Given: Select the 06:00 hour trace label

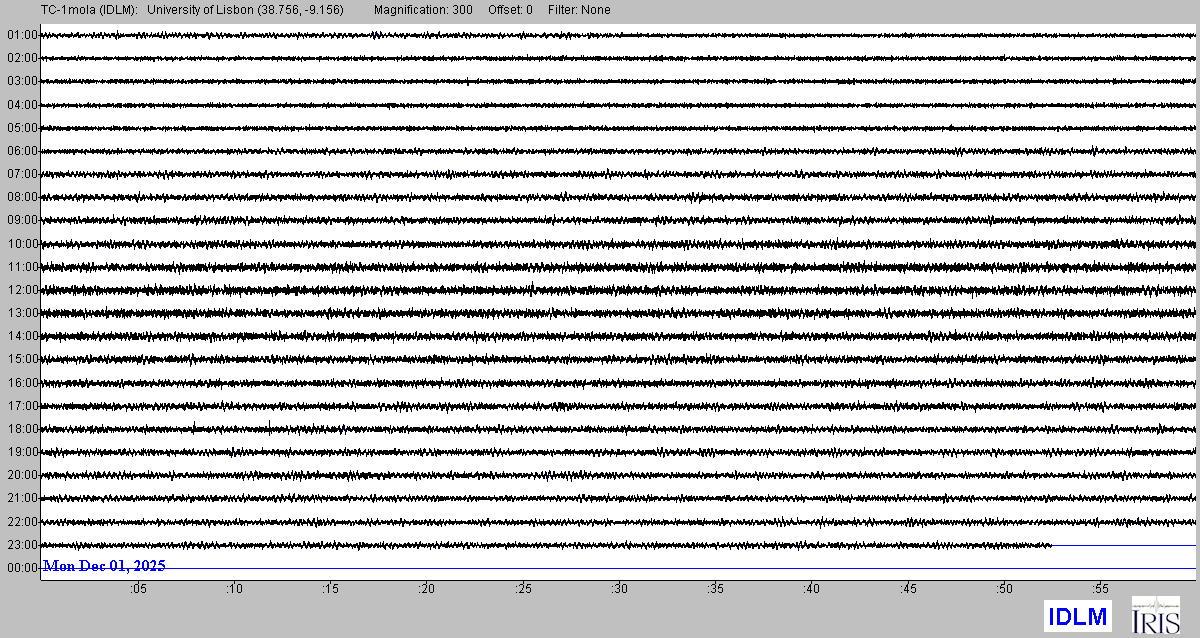Looking at the screenshot, I should click(21, 151).
